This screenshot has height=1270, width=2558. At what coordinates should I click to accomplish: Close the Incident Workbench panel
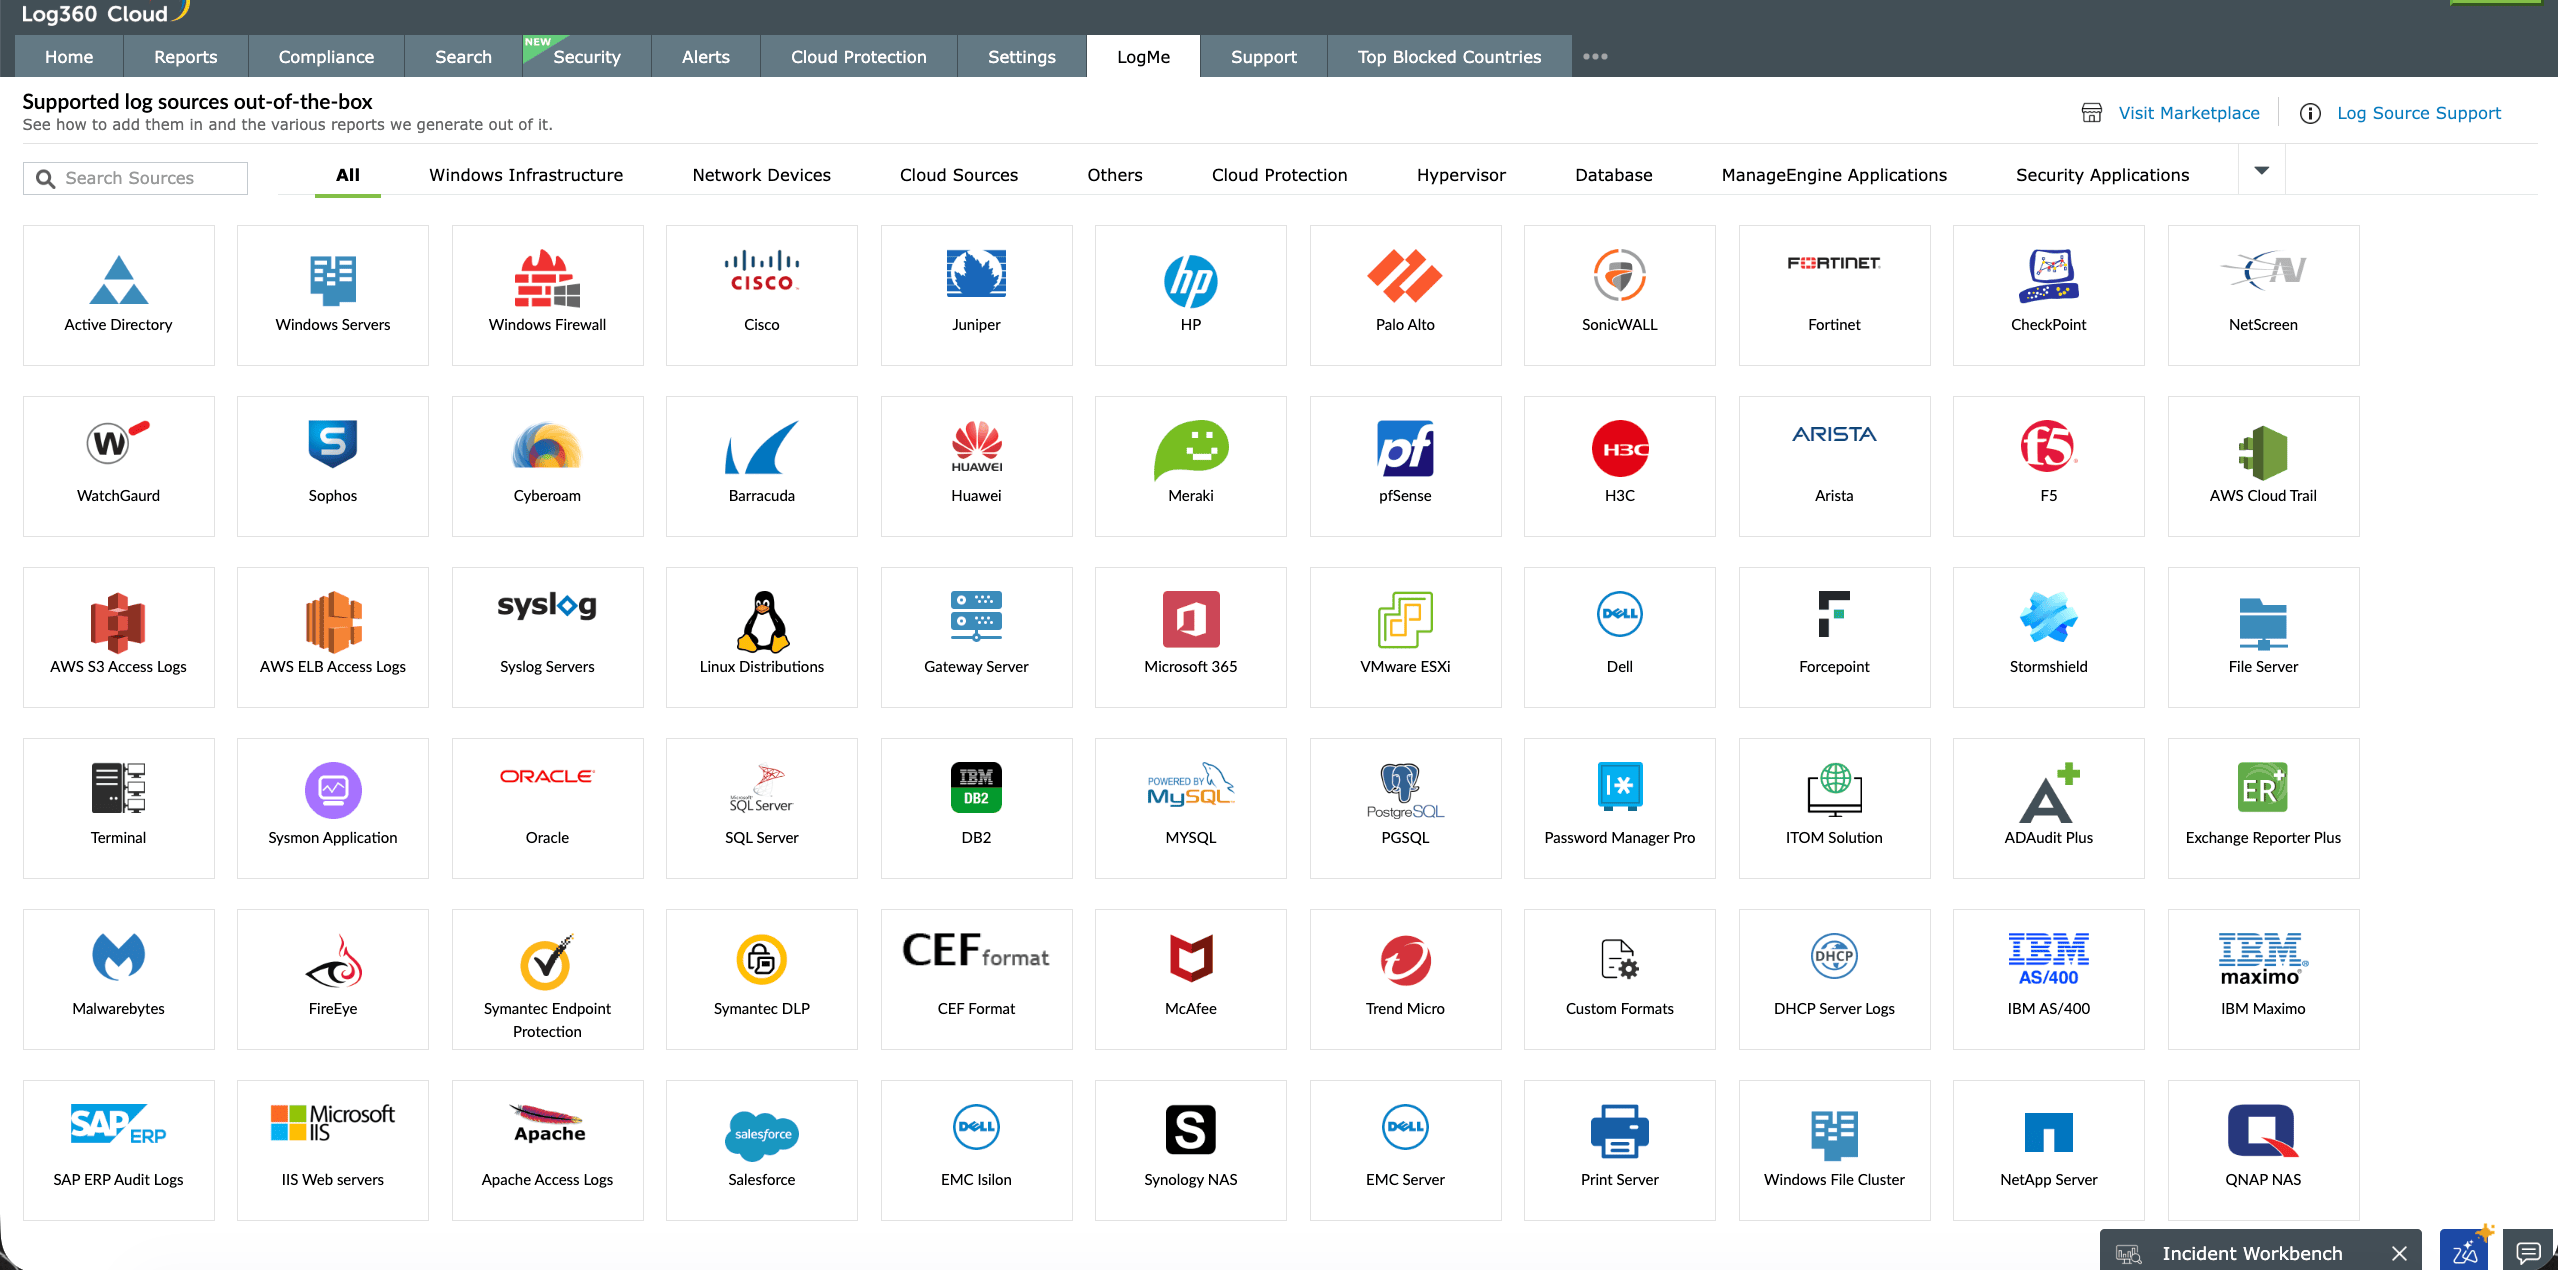(x=2399, y=1253)
